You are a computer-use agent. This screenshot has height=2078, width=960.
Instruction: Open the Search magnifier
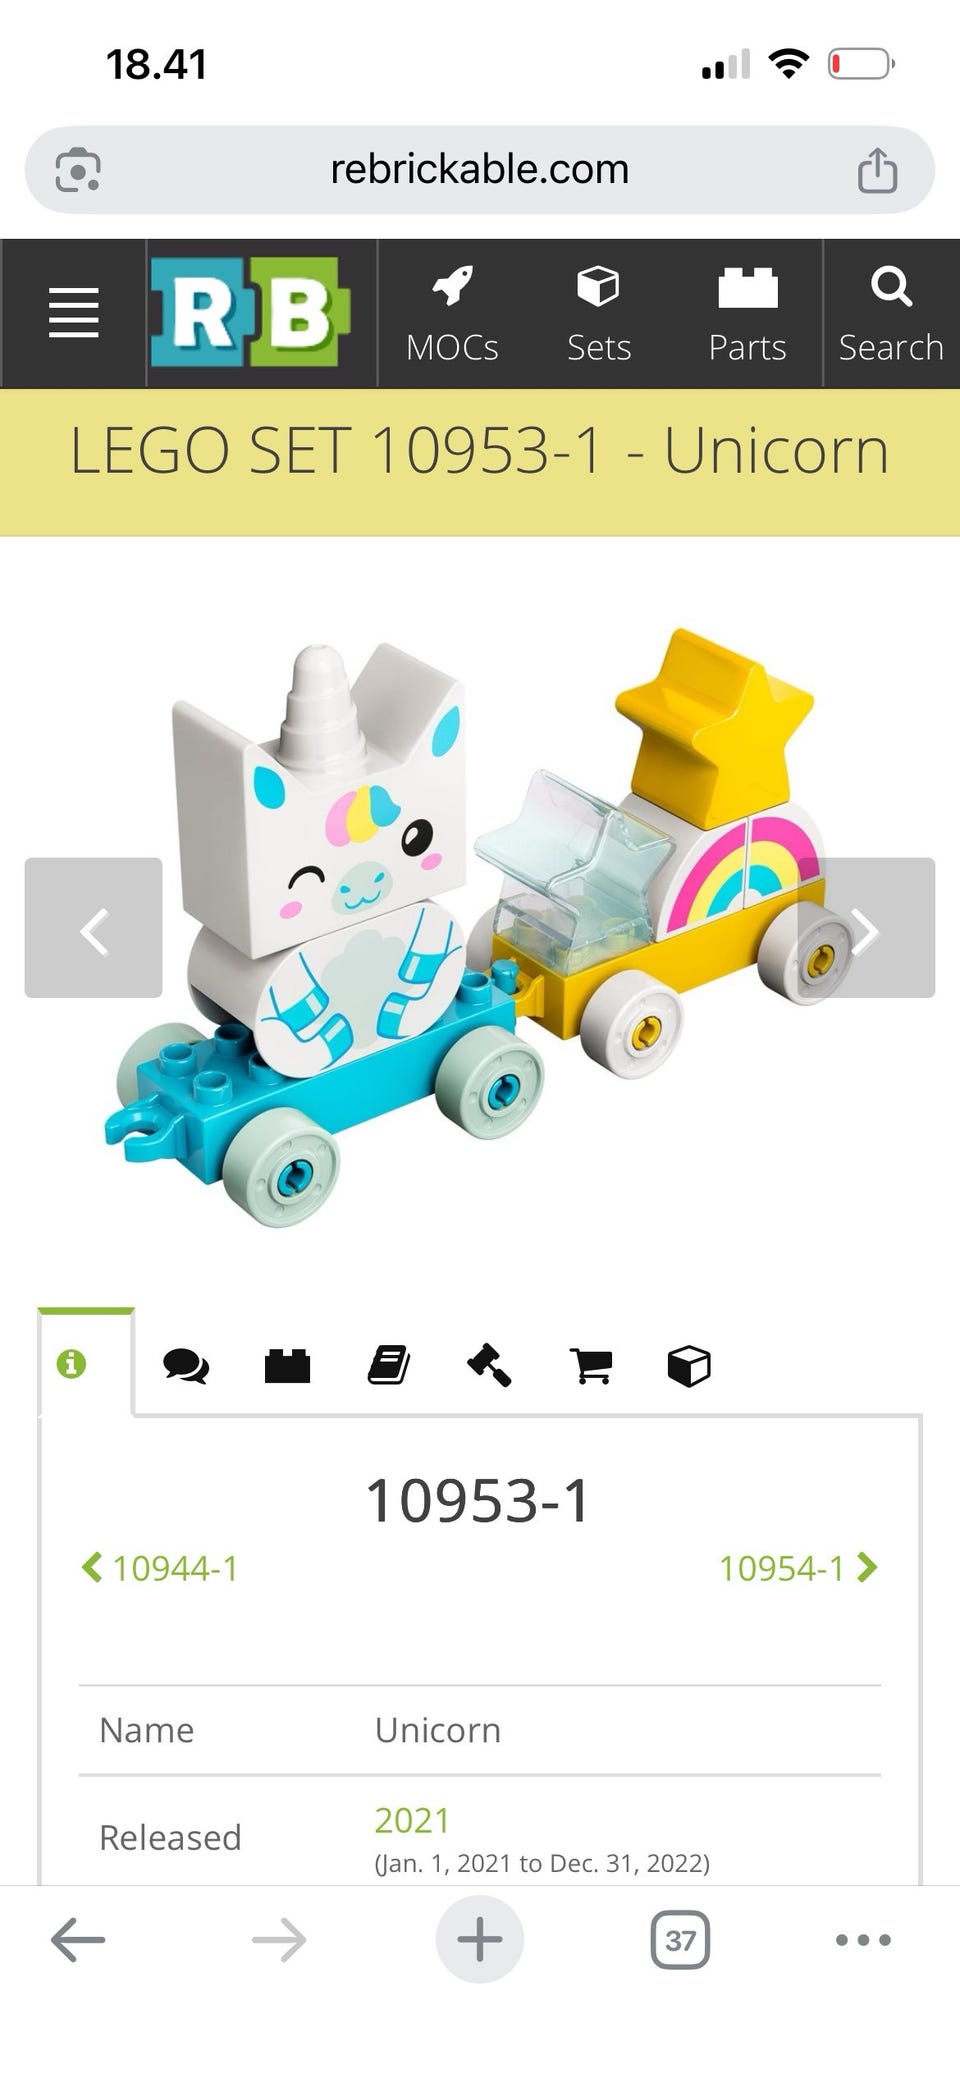click(x=891, y=314)
